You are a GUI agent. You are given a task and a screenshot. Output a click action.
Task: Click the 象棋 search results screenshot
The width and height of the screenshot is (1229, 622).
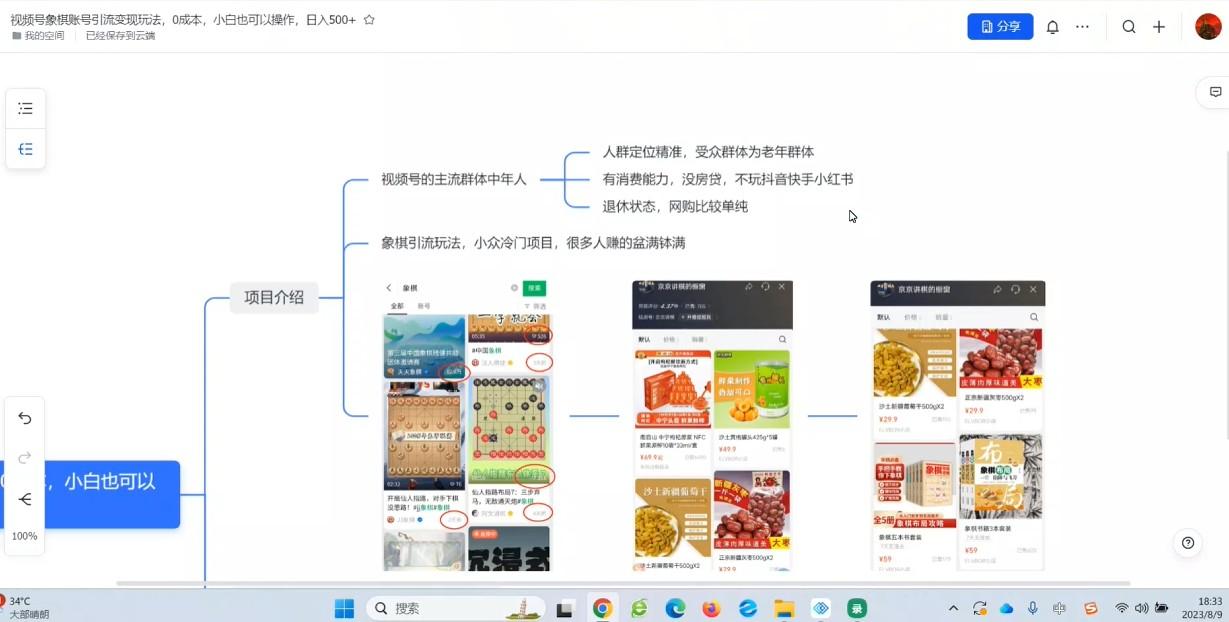pos(468,425)
